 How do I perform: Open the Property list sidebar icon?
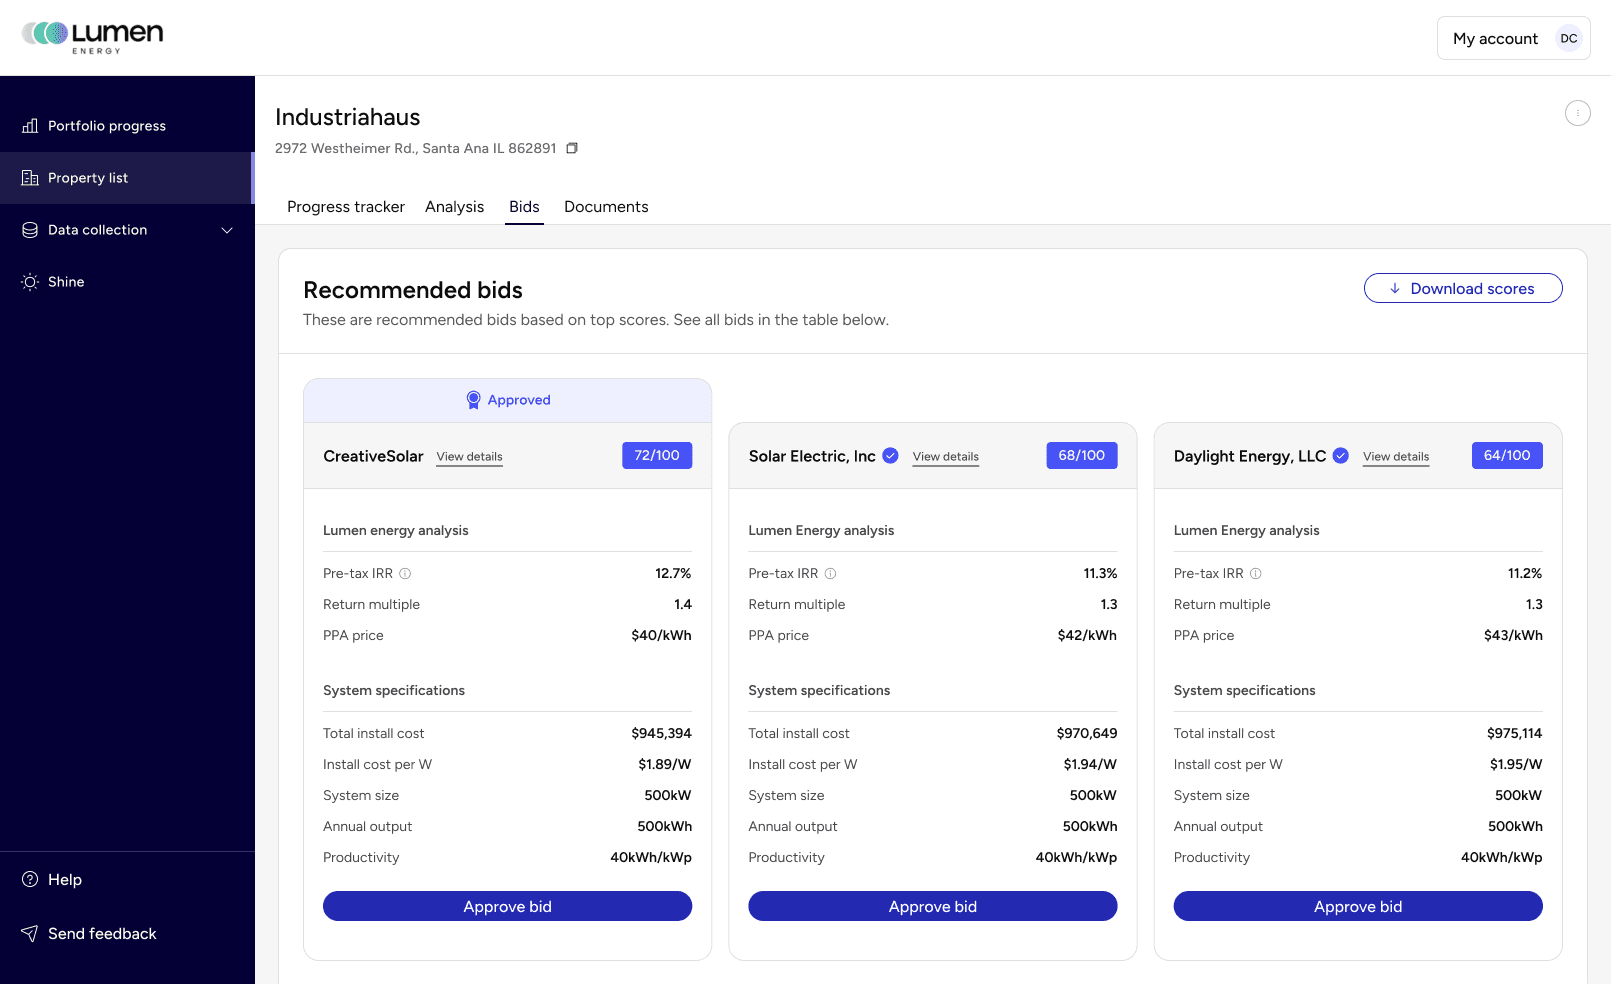(31, 178)
